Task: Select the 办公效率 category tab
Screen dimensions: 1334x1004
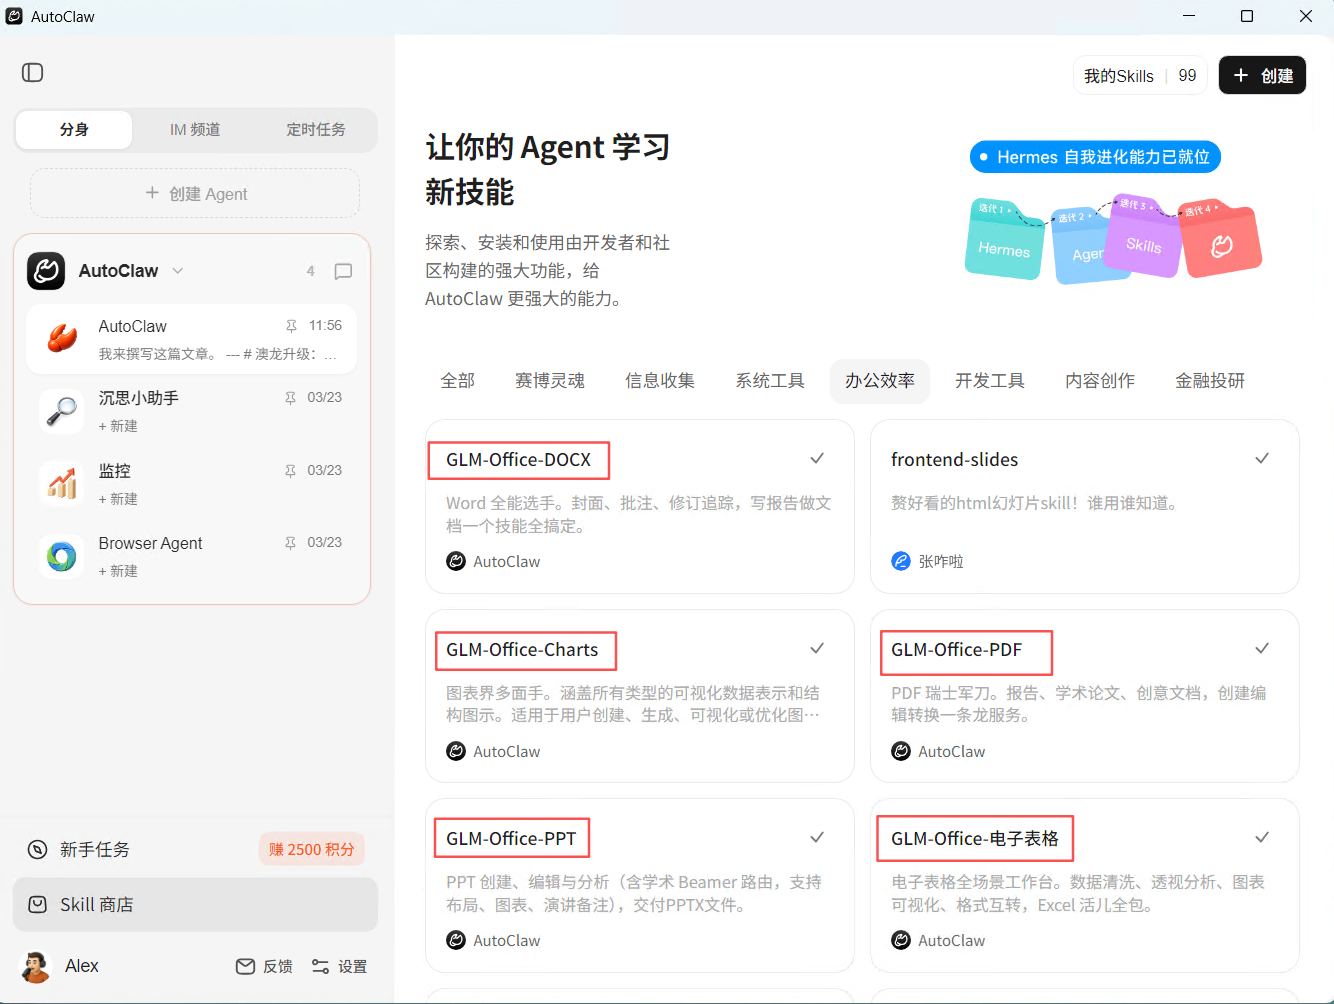Action: (880, 381)
